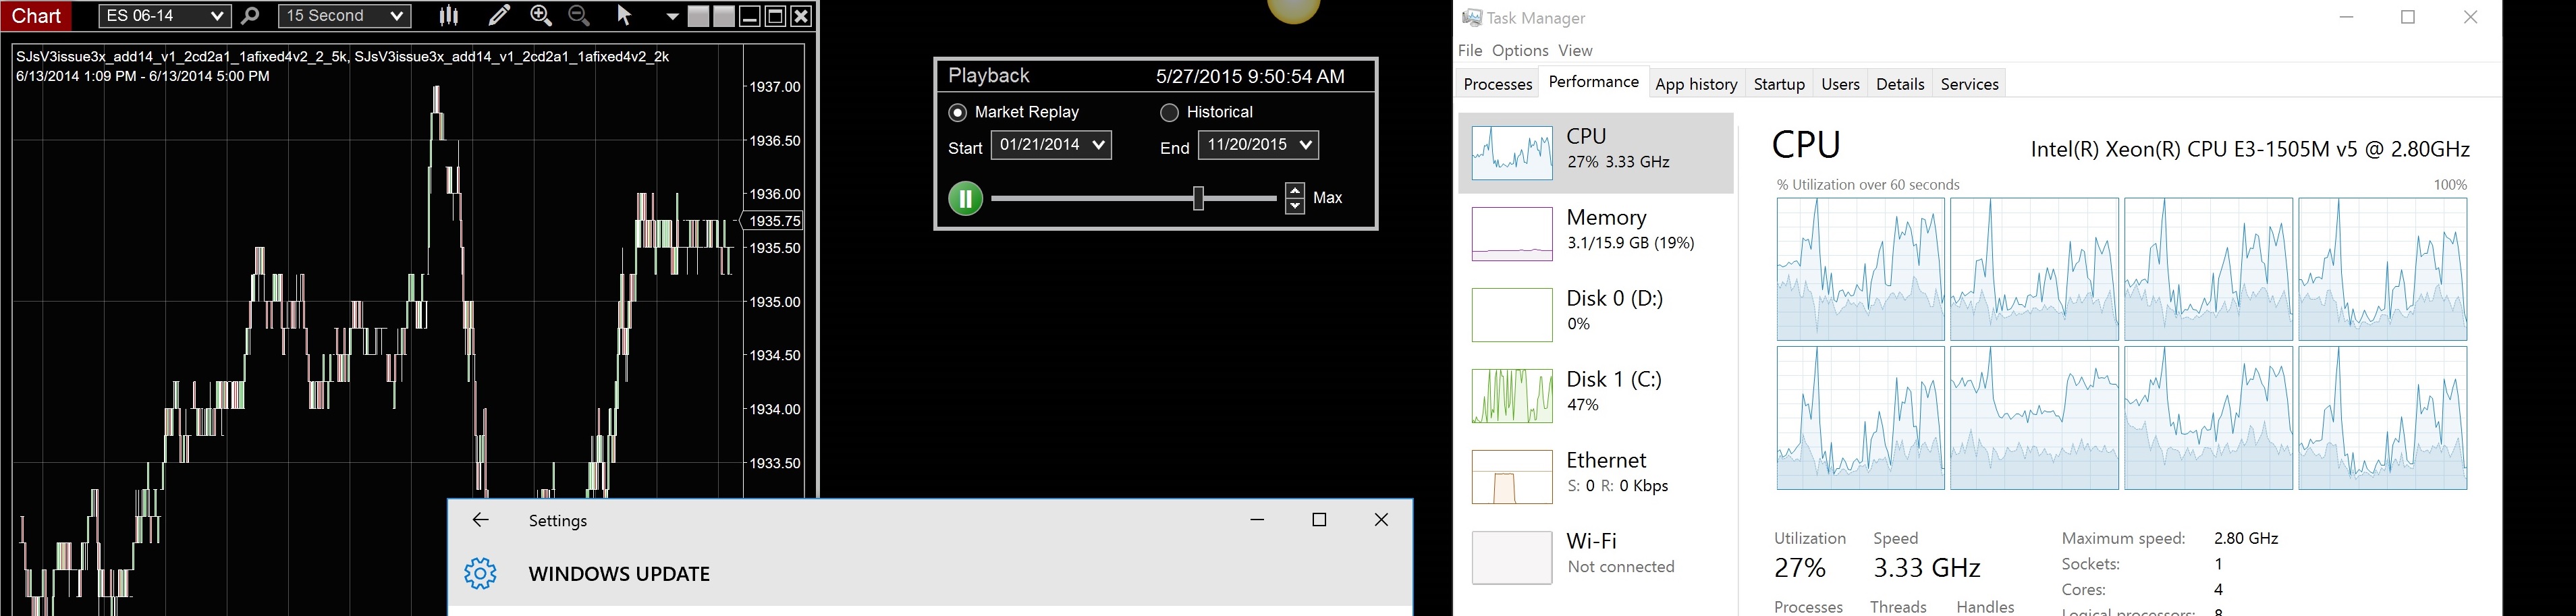Viewport: 2576px width, 616px height.
Task: Close the Chart window
Action: (801, 16)
